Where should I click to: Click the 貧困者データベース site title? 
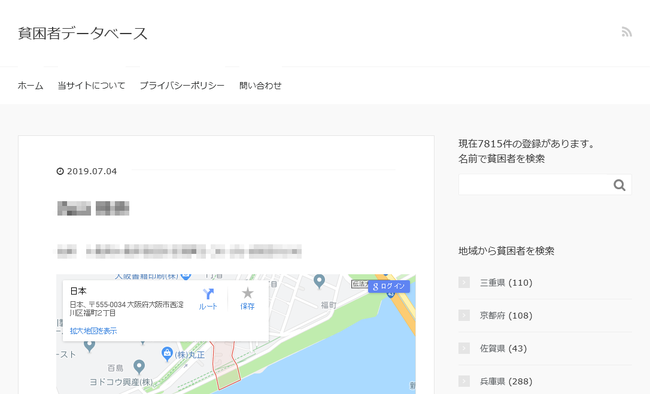point(82,33)
